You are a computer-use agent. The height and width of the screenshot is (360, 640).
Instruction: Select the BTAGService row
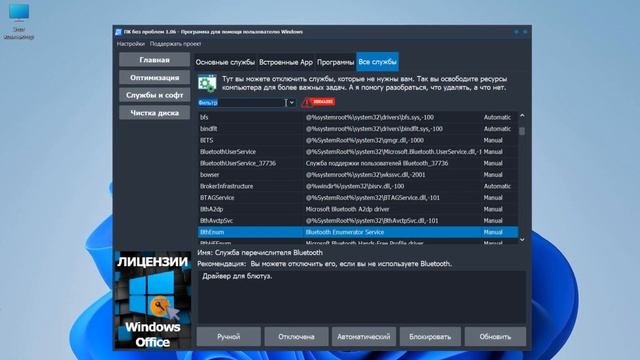point(358,198)
